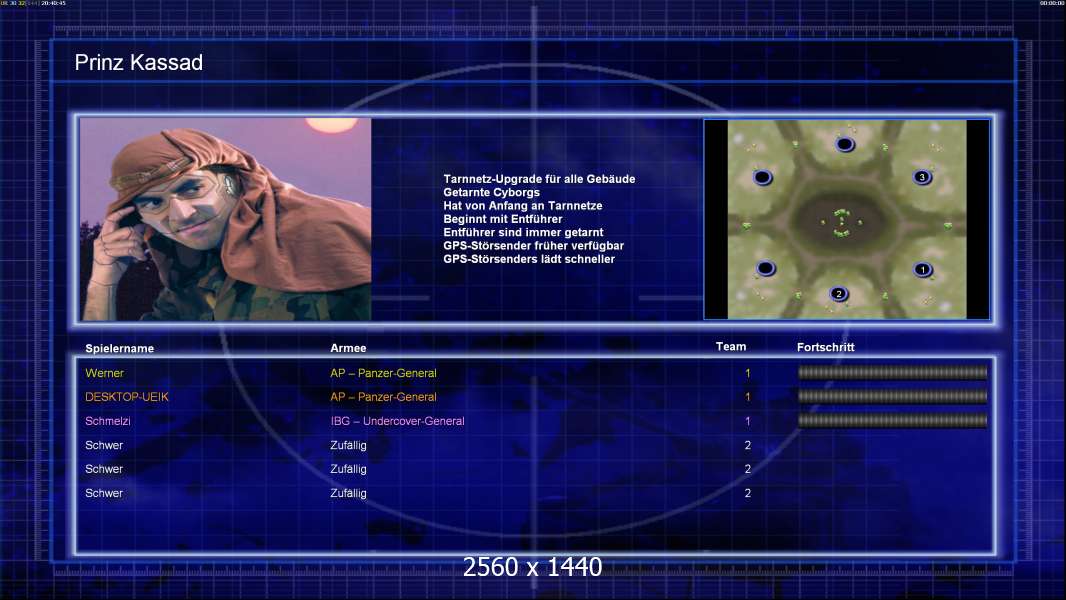This screenshot has width=1066, height=600.
Task: Select the "Spielername" column header
Action: 120,349
